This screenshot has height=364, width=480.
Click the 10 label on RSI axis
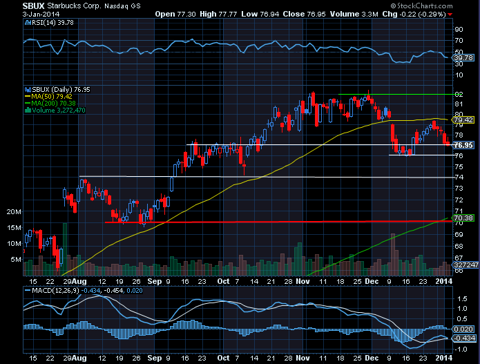459,75
